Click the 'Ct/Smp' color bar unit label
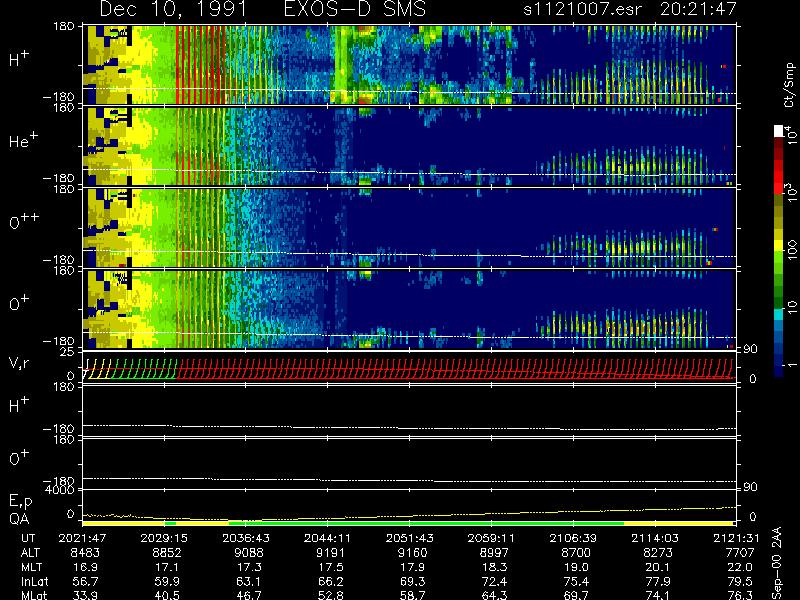This screenshot has width=800, height=600. (x=789, y=85)
